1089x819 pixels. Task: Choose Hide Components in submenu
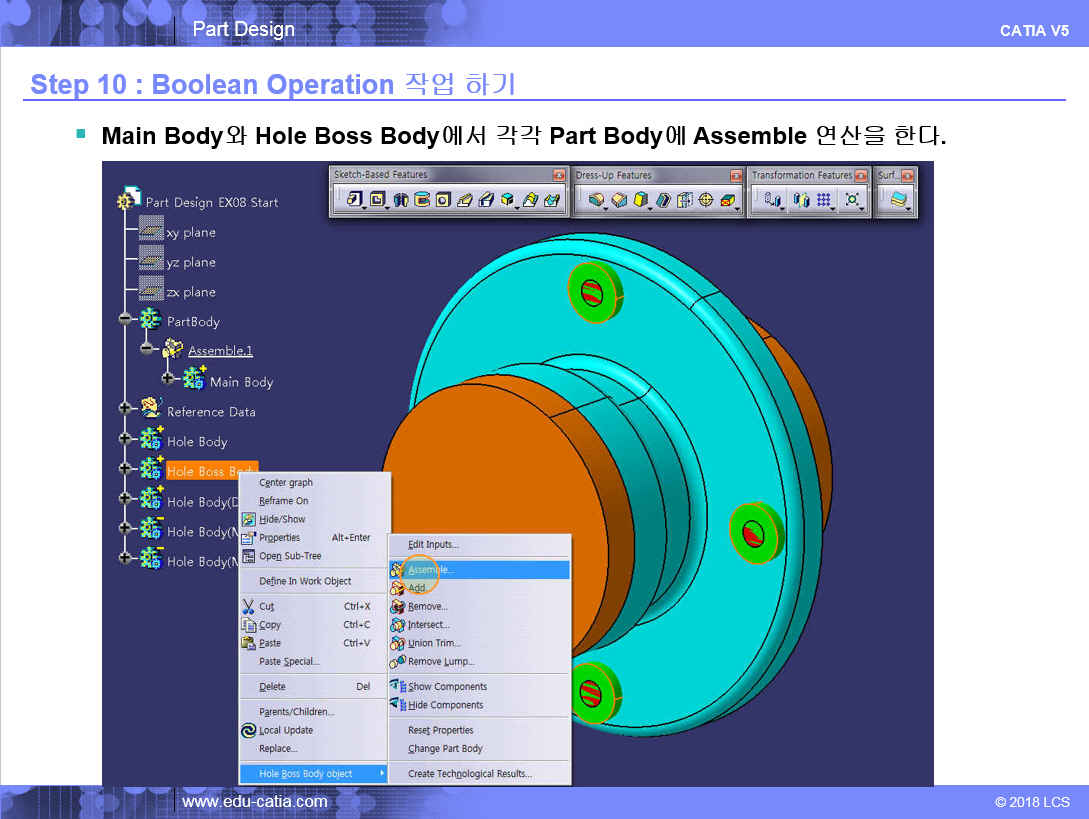445,705
